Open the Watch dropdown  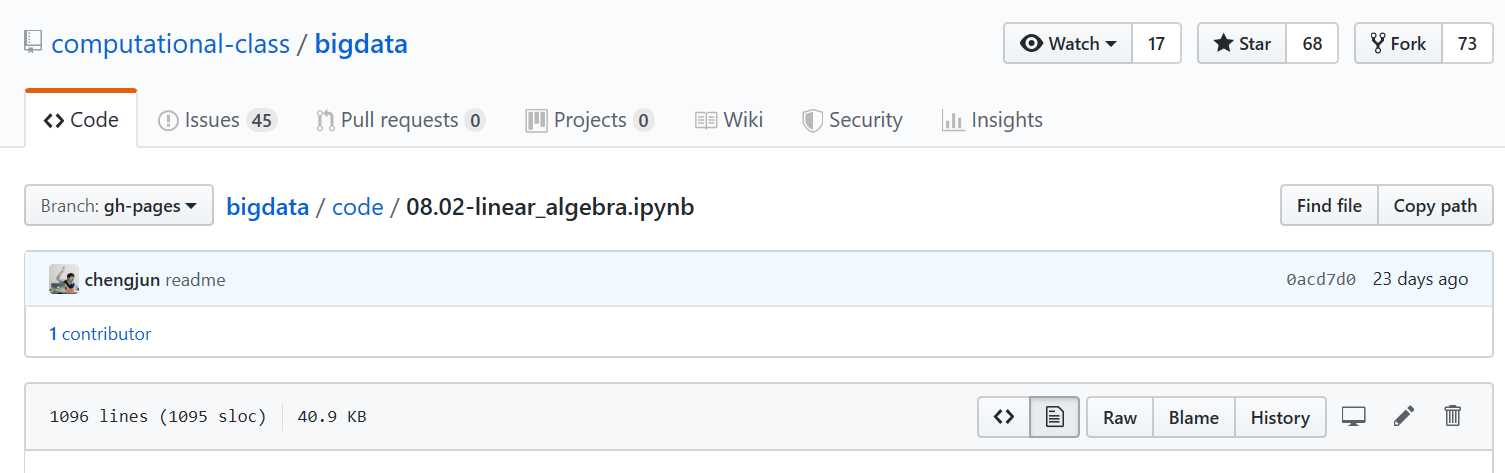tap(1068, 43)
